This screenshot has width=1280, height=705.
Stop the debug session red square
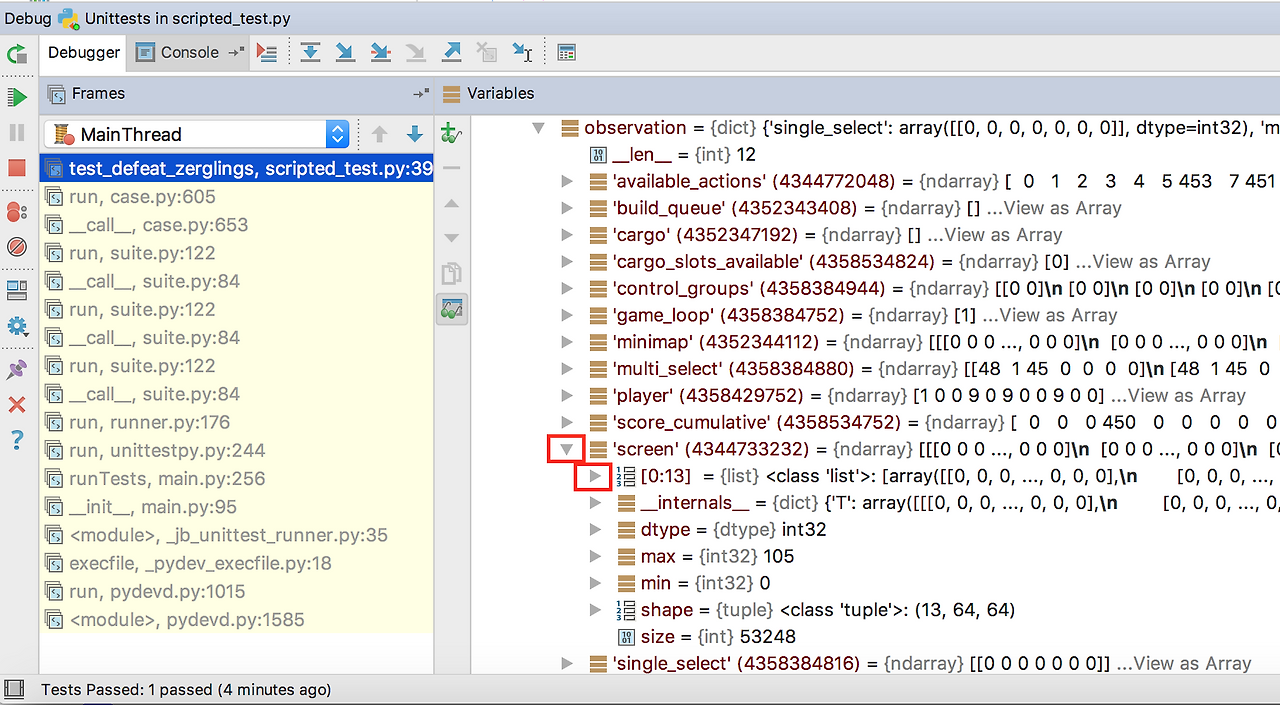coord(17,167)
